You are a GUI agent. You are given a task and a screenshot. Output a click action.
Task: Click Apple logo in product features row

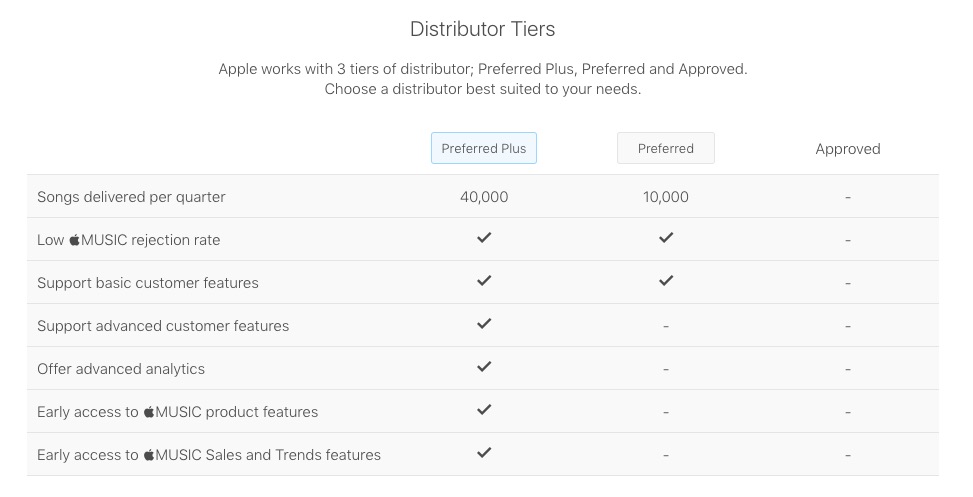point(149,411)
